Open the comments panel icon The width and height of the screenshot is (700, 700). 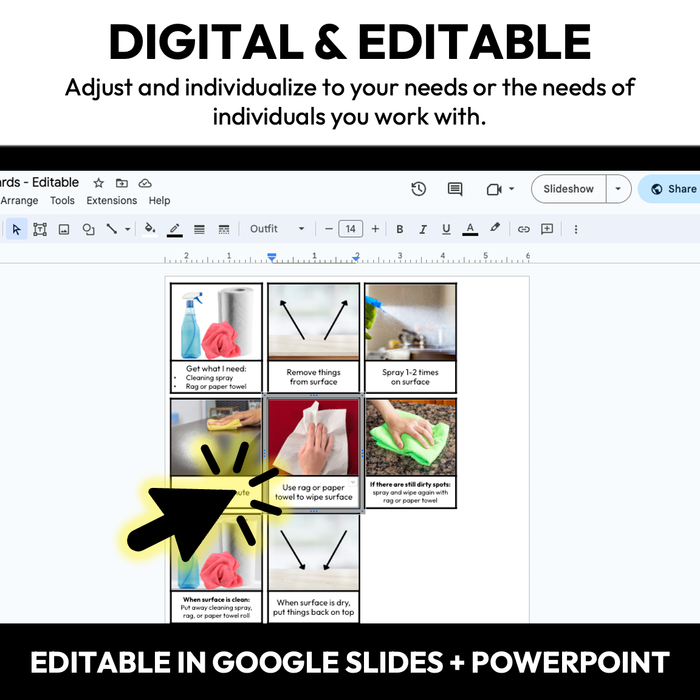click(455, 189)
